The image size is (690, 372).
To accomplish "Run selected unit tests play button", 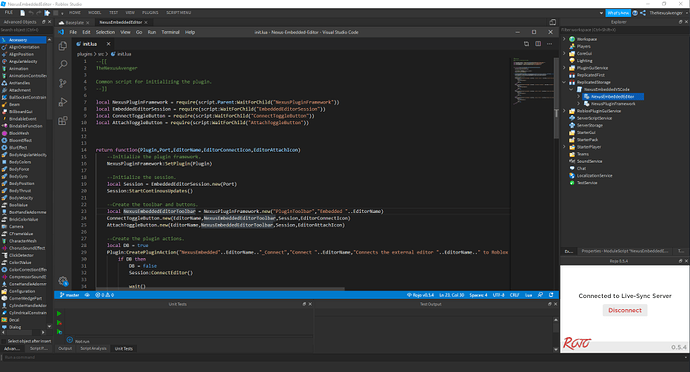I will (x=59, y=331).
